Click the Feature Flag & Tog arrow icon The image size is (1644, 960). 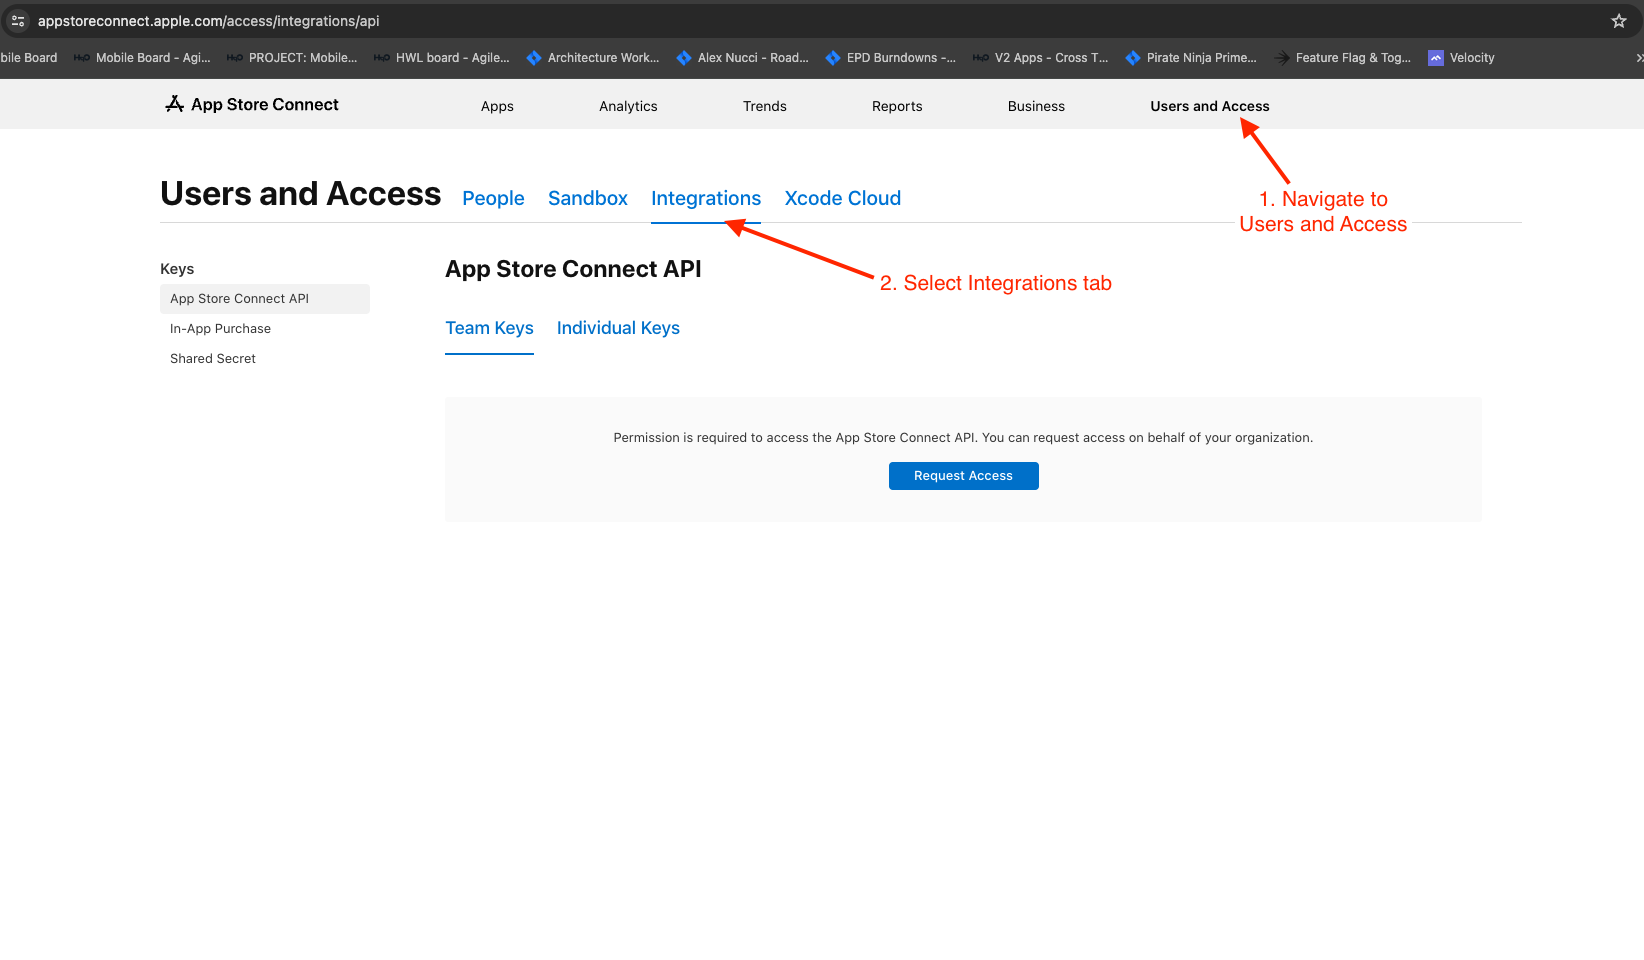[1281, 57]
